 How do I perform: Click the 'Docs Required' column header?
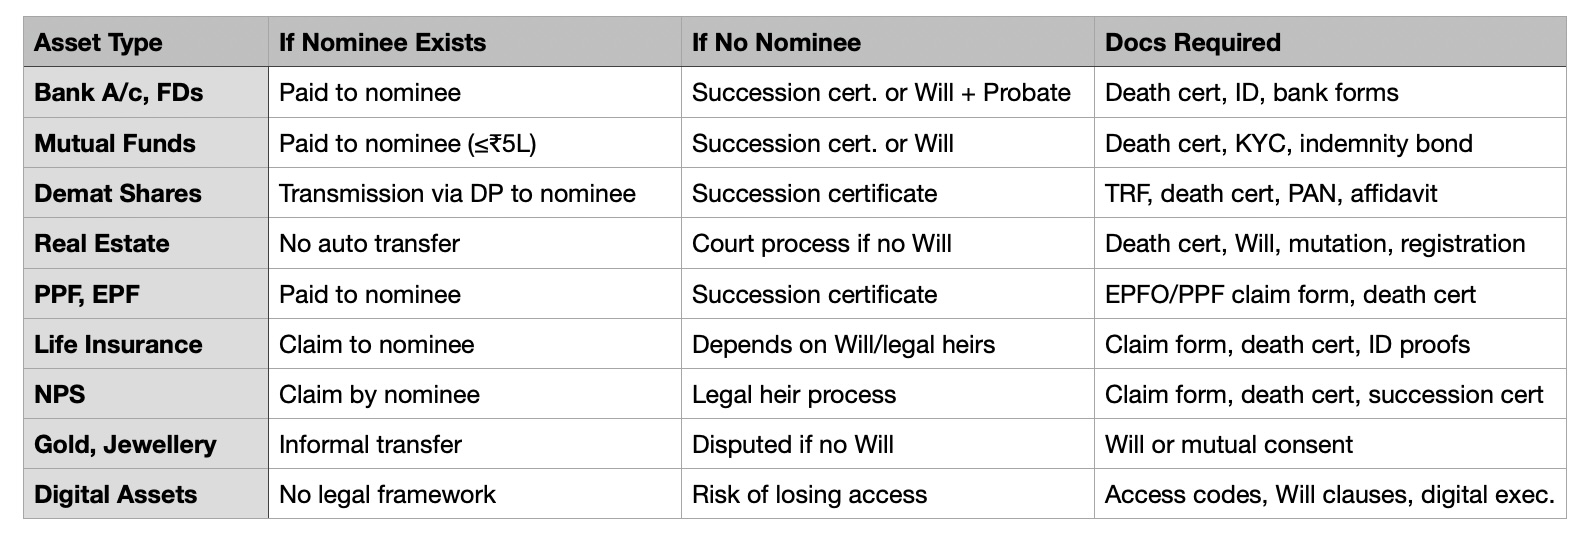pyautogui.click(x=1330, y=42)
